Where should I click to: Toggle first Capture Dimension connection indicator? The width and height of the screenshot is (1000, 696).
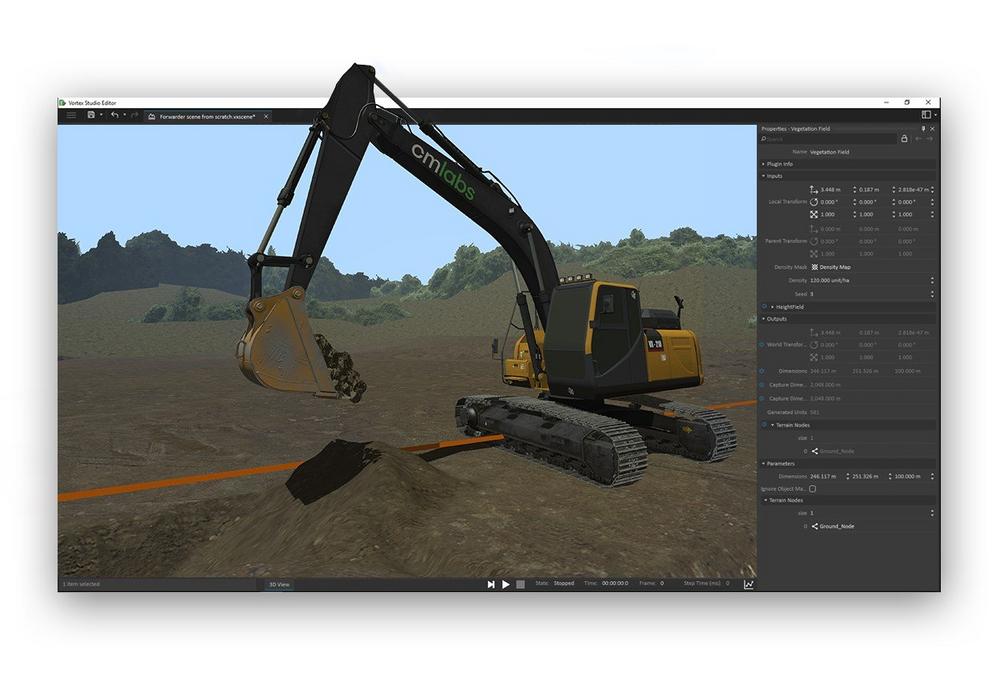762,385
